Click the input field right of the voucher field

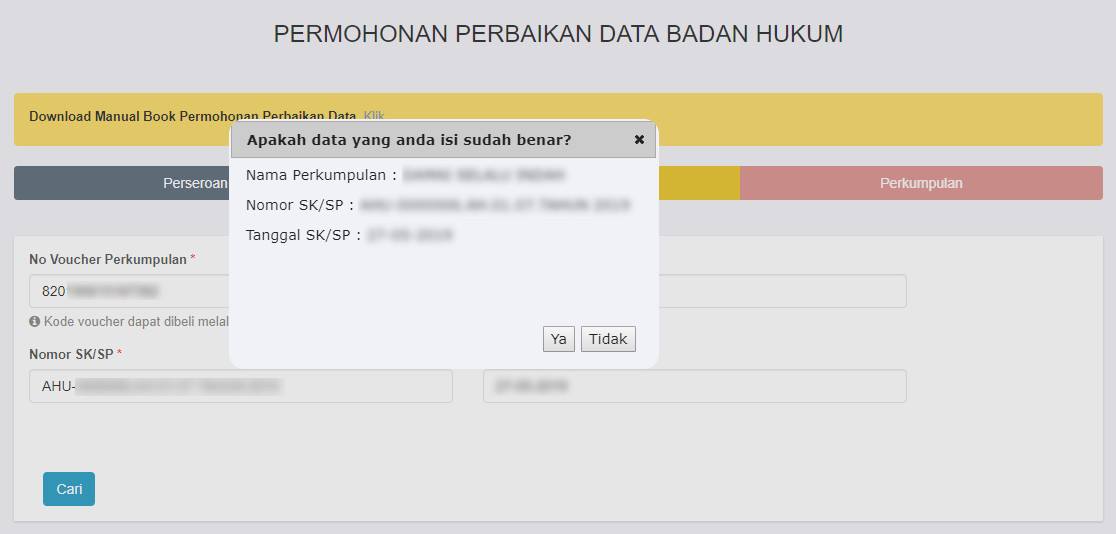[780, 292]
